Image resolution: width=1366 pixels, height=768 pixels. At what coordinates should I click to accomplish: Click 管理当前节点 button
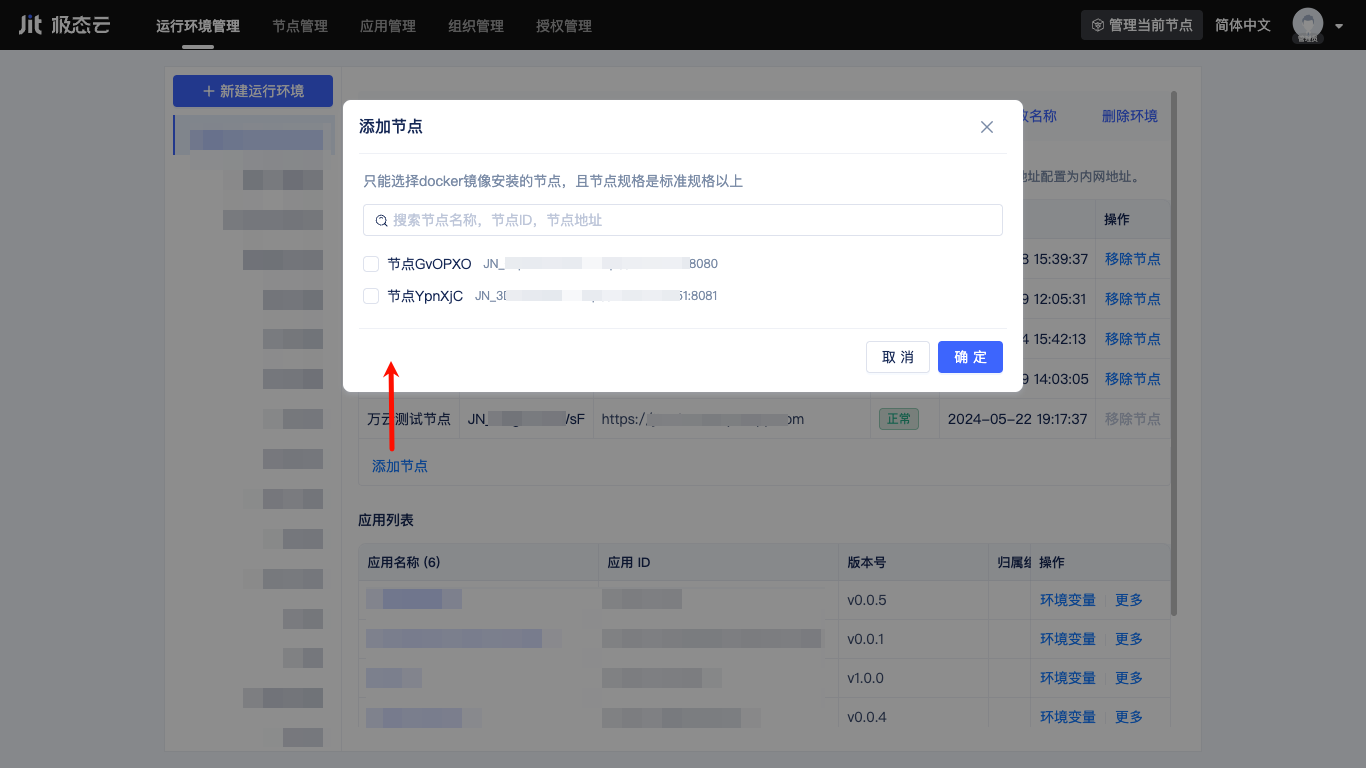tap(1142, 25)
